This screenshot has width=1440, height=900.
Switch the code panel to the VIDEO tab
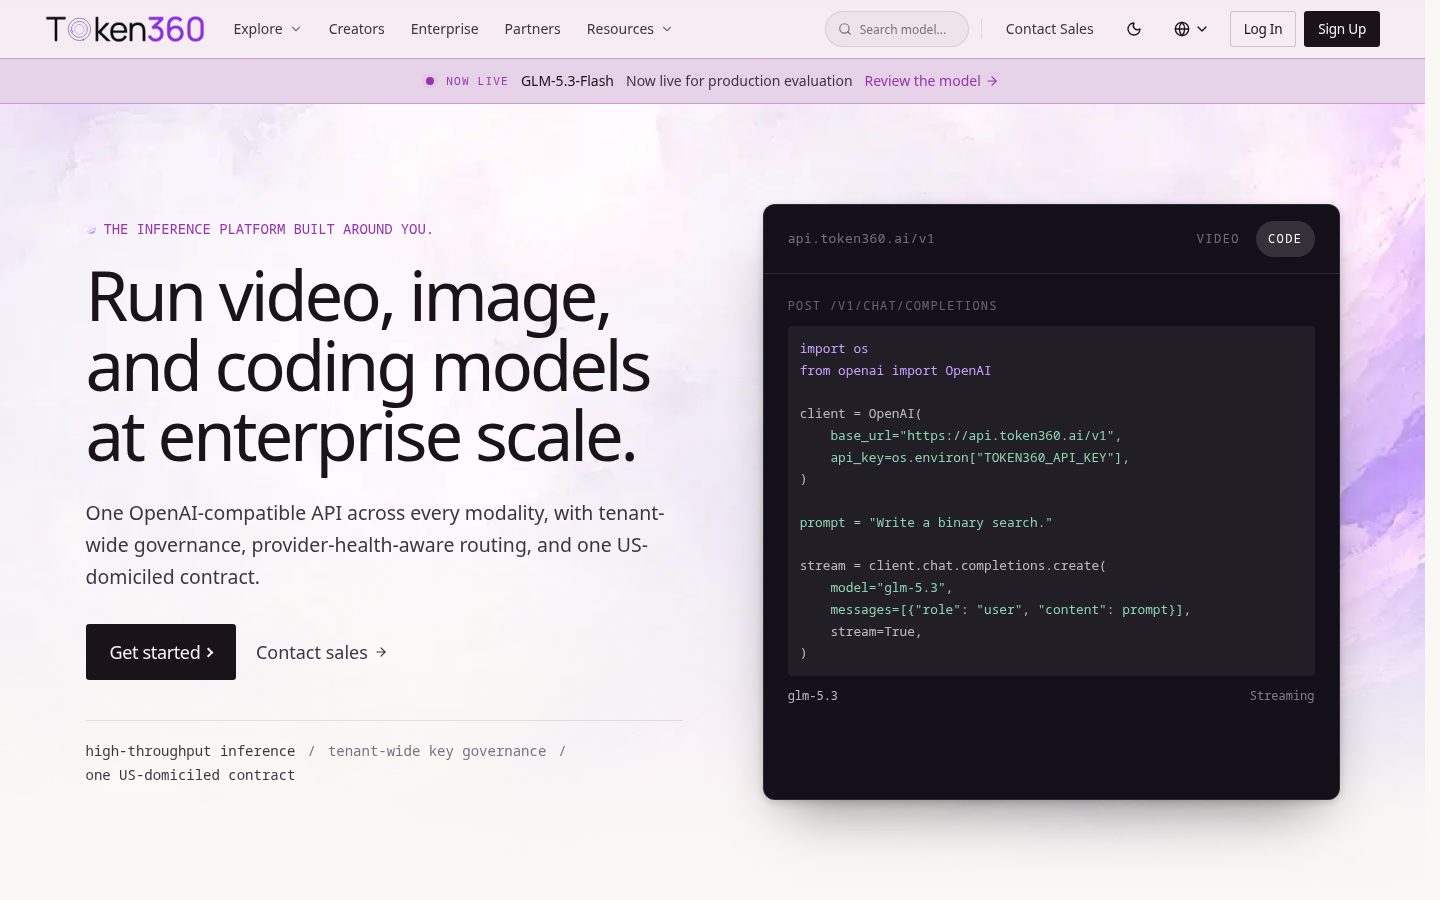click(x=1217, y=239)
